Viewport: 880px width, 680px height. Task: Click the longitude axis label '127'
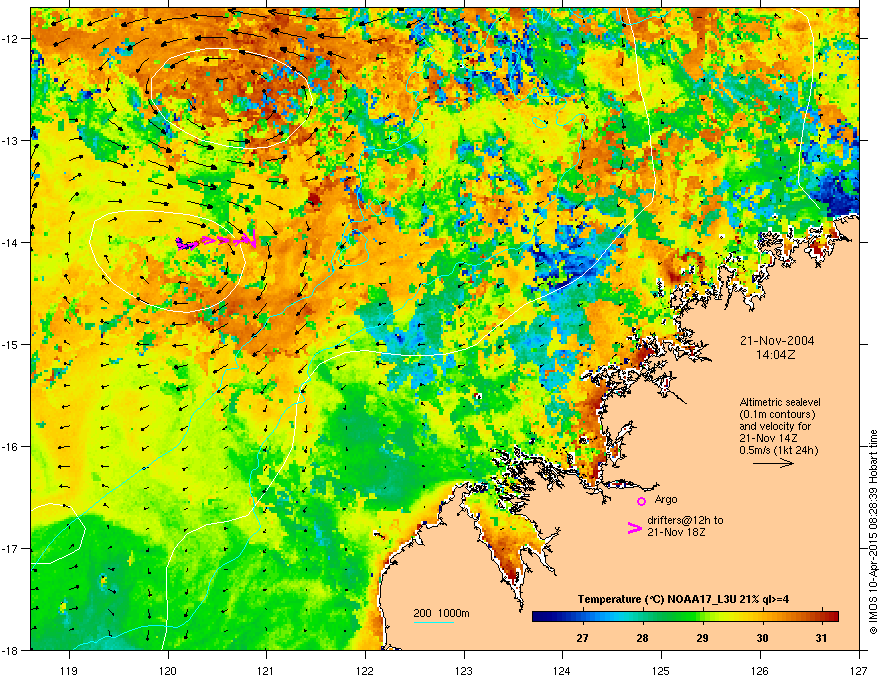coord(859,670)
